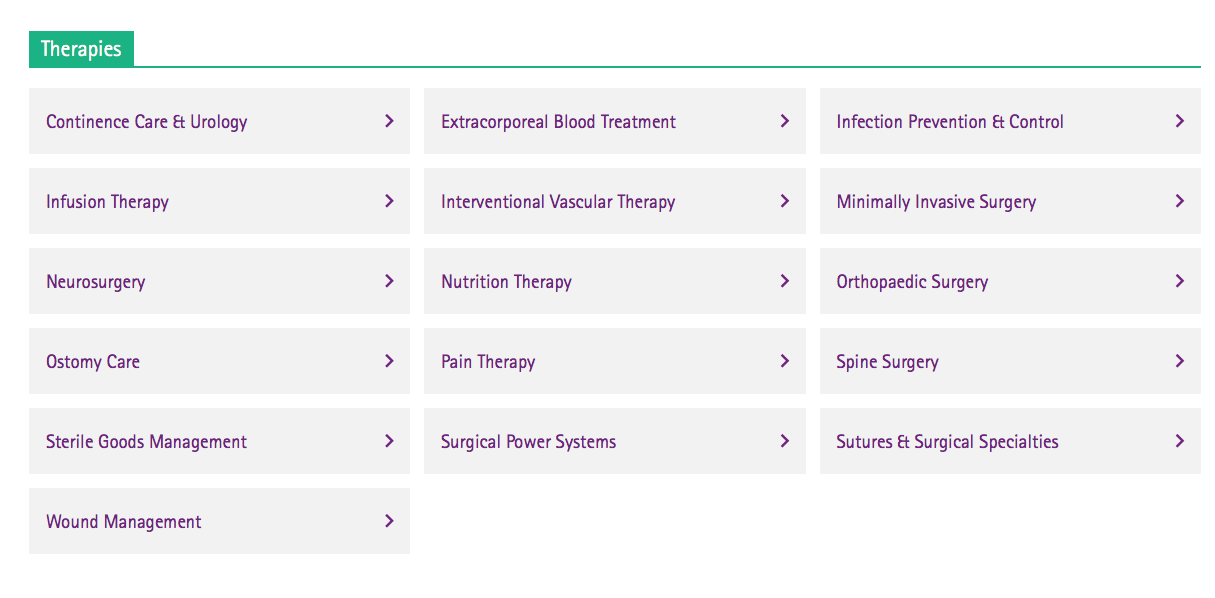Open Sutures & Surgical Specialties page
Viewport: 1215px width, 598px height.
[x=947, y=442]
